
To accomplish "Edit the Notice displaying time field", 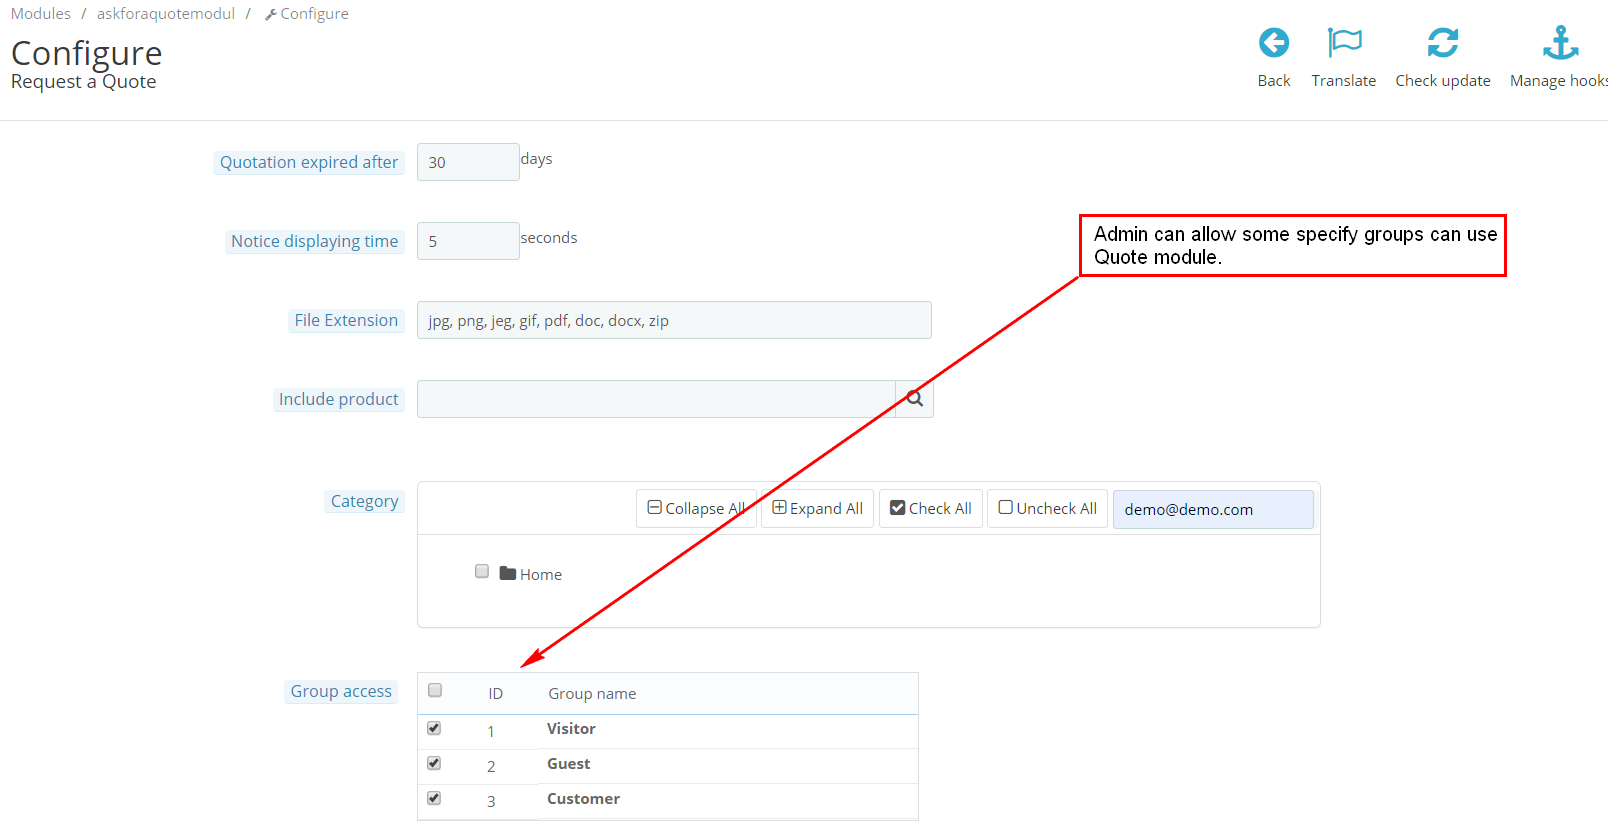I will [x=468, y=241].
